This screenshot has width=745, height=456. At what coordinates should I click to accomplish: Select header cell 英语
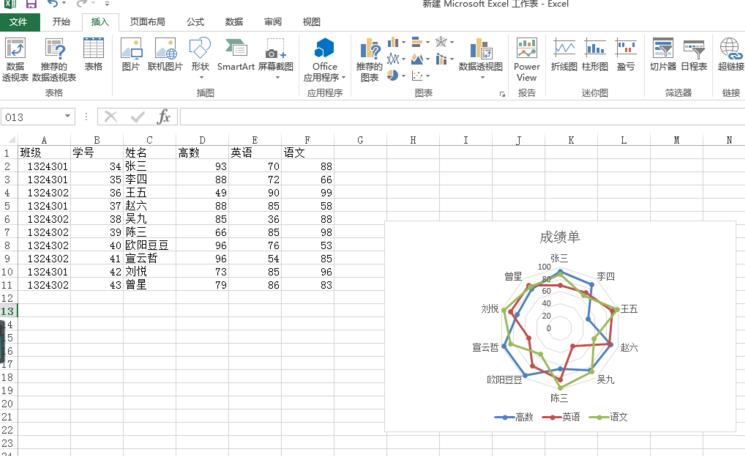(255, 153)
